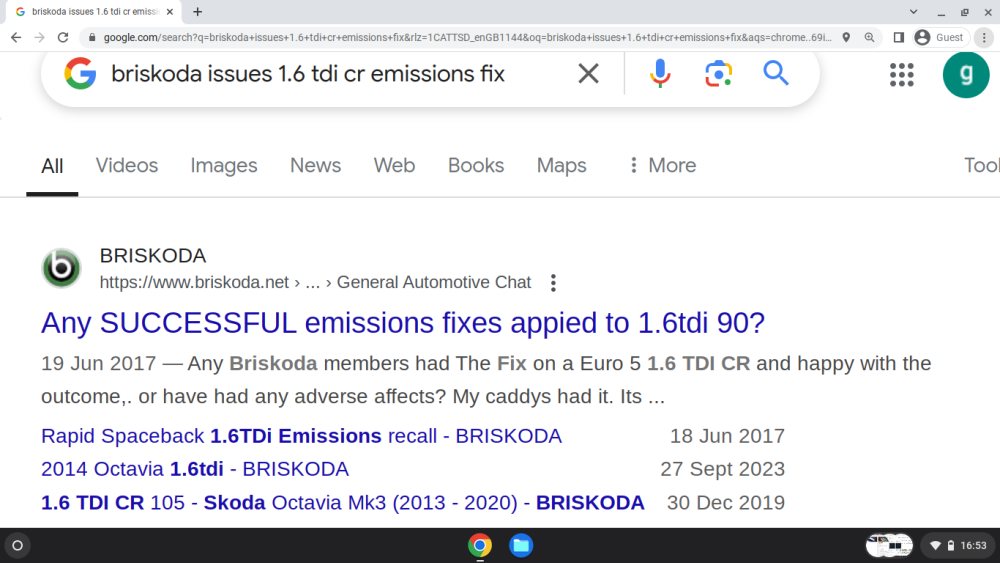1000x563 pixels.
Task: Open Google Lens image search icon
Action: tap(718, 74)
